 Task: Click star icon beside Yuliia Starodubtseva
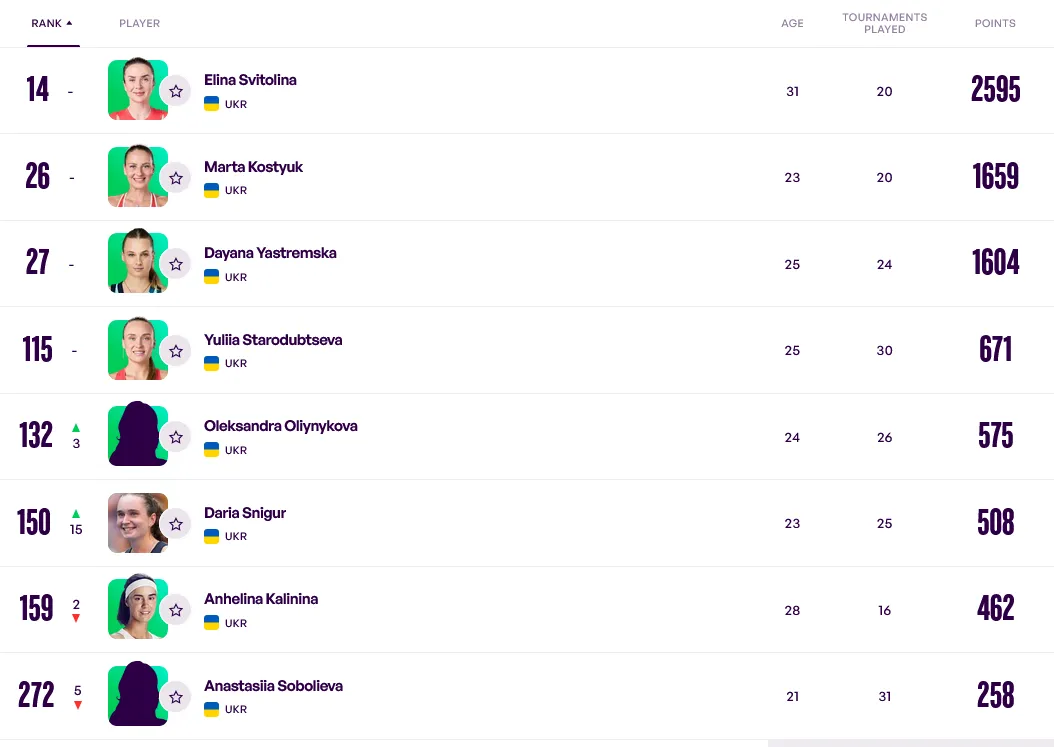pyautogui.click(x=176, y=351)
